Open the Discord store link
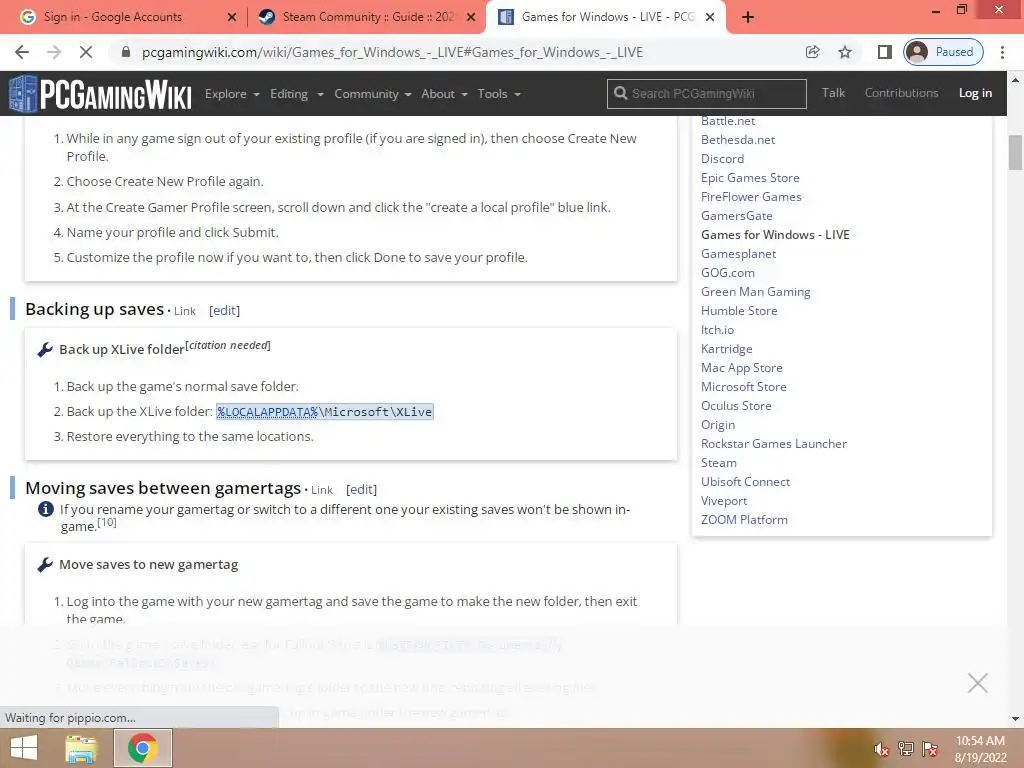This screenshot has width=1024, height=768. pos(722,159)
